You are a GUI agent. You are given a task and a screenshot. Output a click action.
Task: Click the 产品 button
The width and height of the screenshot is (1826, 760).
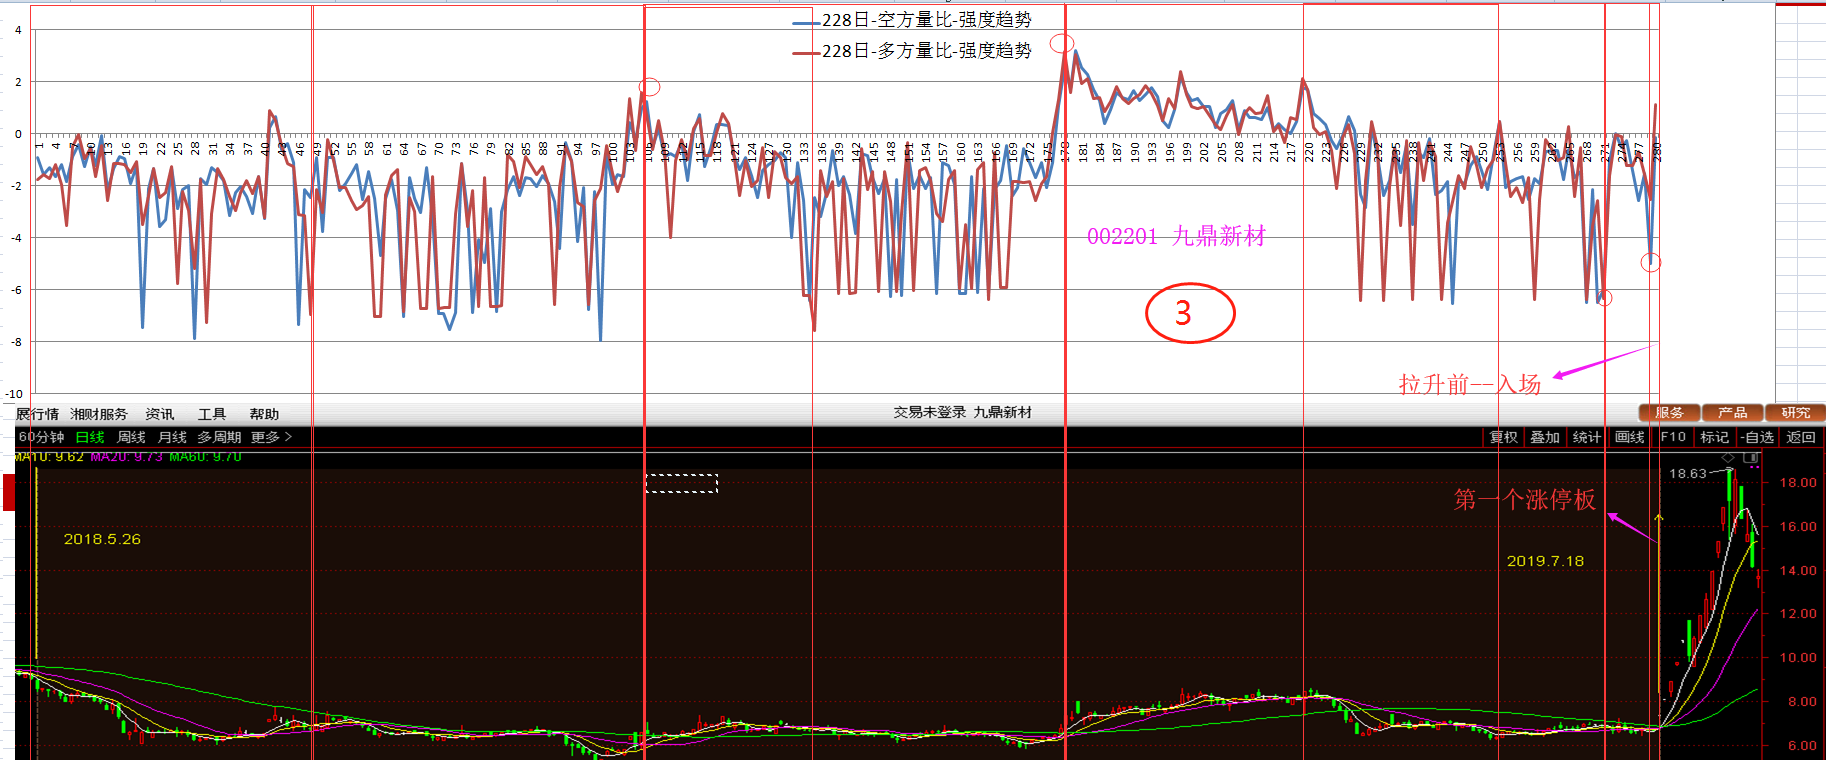[x=1732, y=412]
